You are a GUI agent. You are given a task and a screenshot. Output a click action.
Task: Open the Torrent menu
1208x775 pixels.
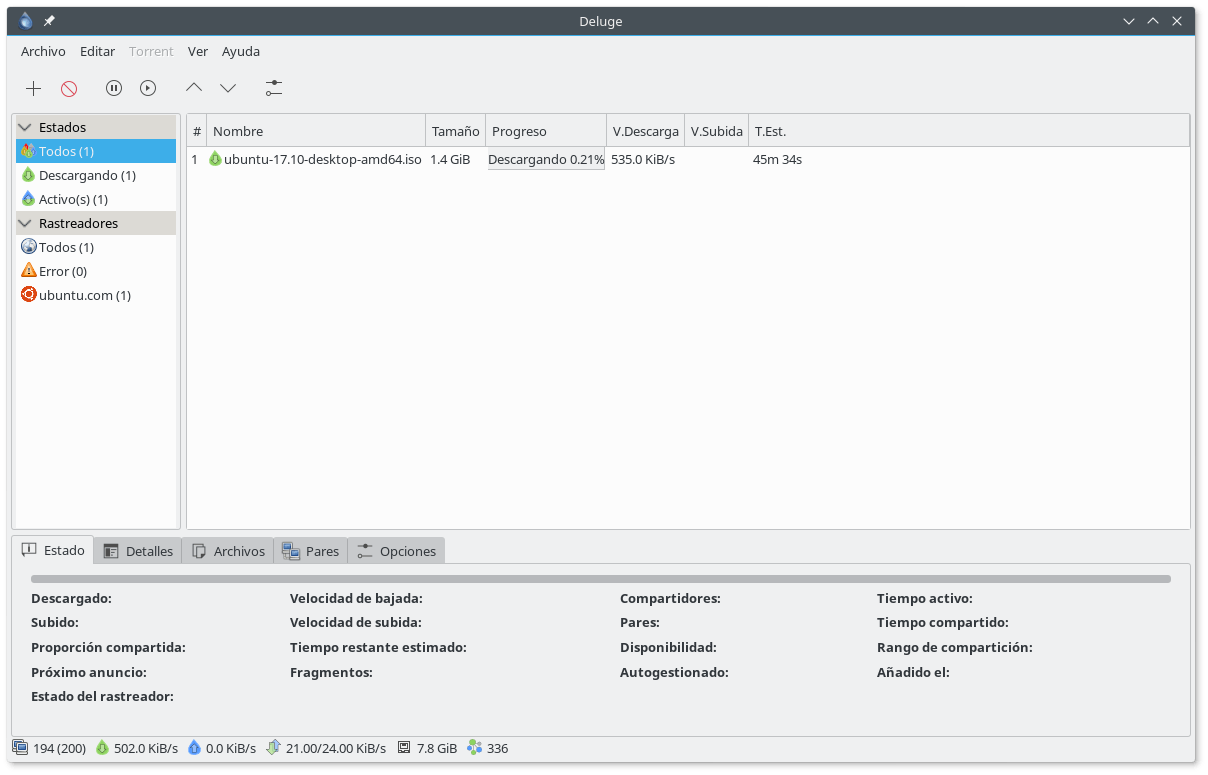[x=151, y=51]
